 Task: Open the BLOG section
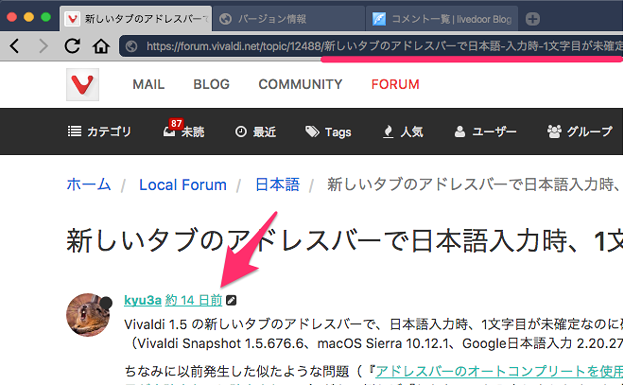point(211,84)
